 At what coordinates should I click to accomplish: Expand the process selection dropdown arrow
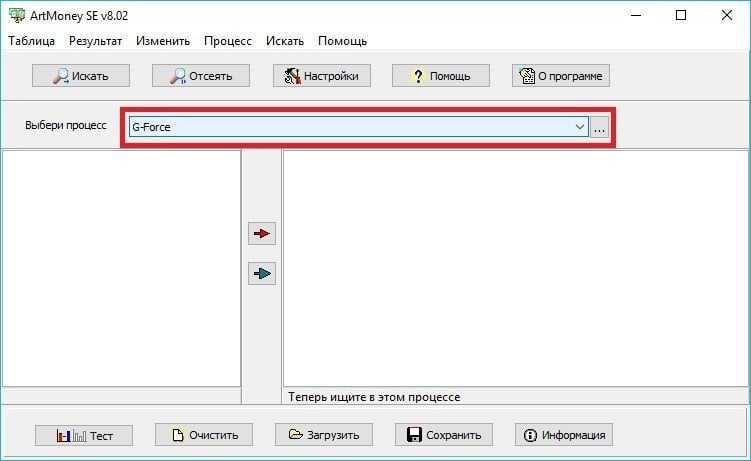580,127
